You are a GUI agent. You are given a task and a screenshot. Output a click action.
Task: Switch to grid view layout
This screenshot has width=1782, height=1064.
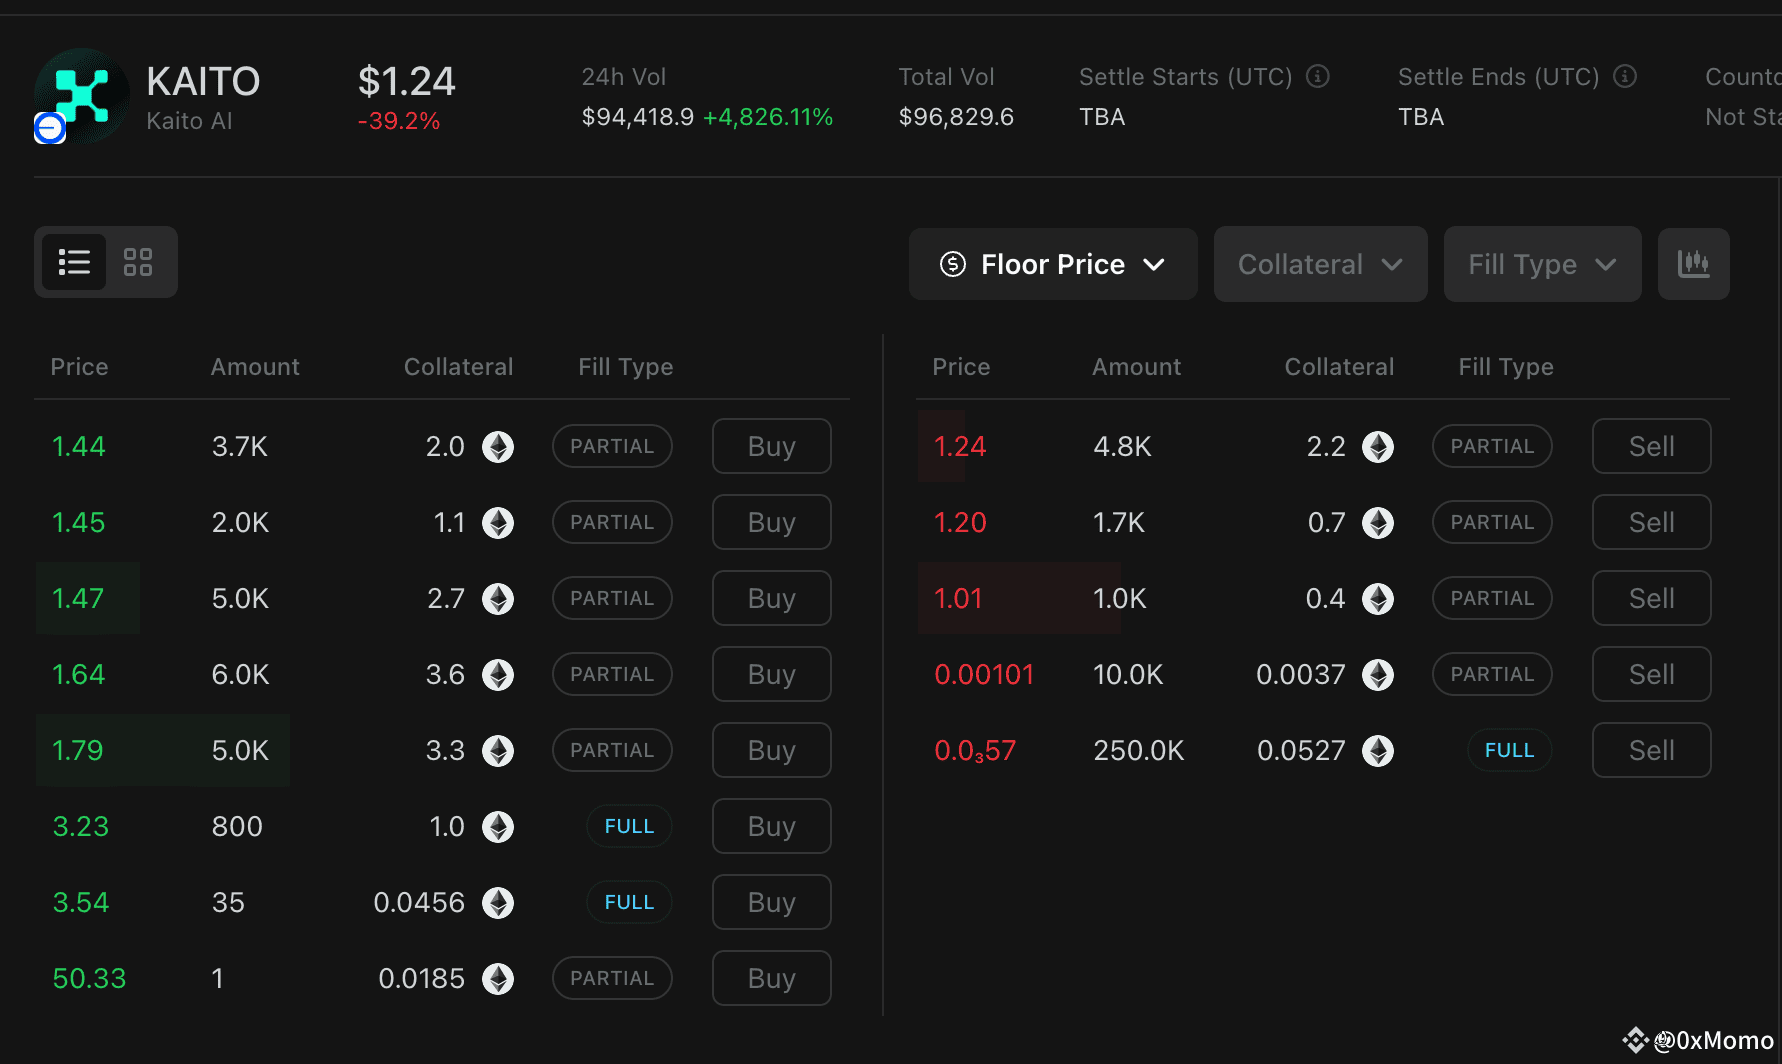138,262
